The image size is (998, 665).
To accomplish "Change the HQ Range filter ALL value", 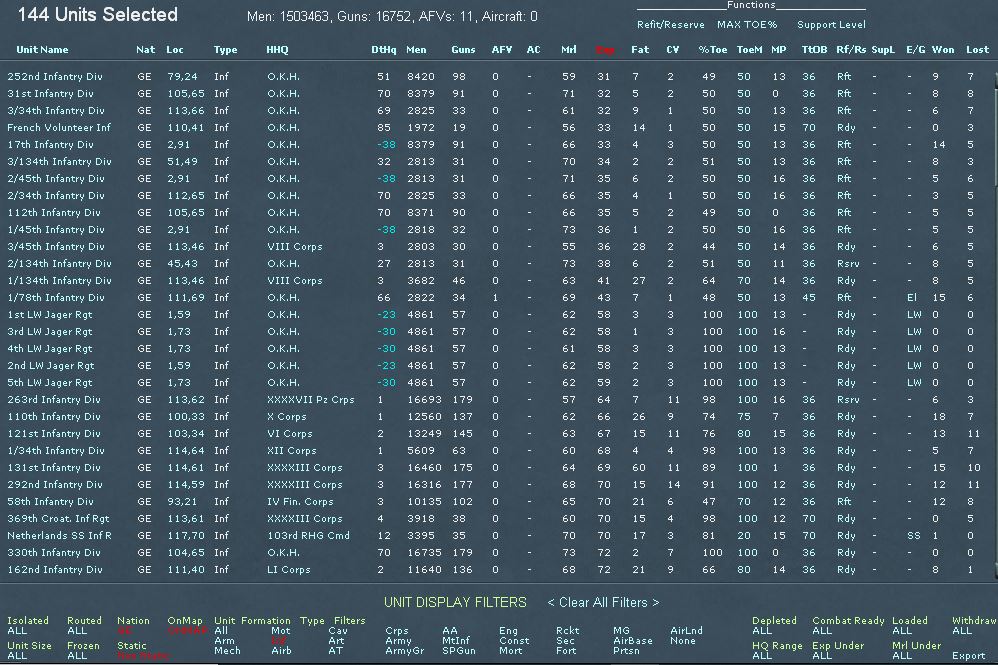I will 762,655.
